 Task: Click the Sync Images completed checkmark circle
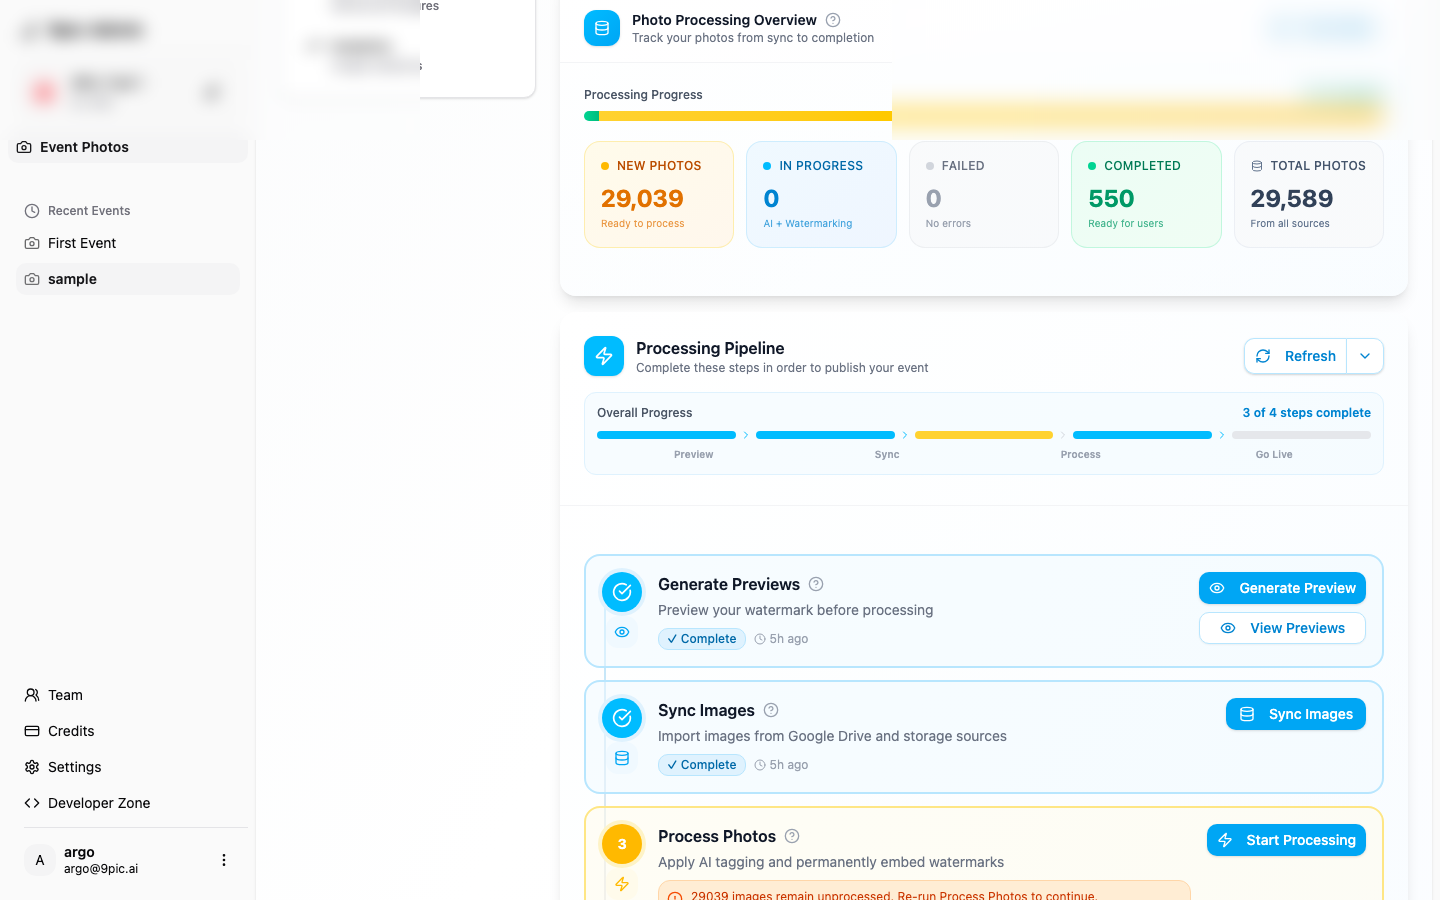point(622,718)
